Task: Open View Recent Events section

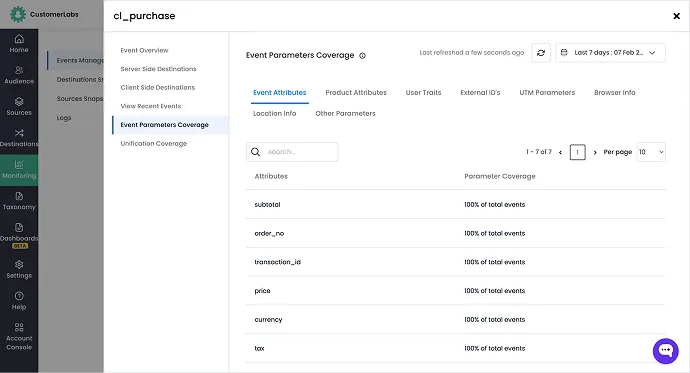Action: [x=151, y=106]
